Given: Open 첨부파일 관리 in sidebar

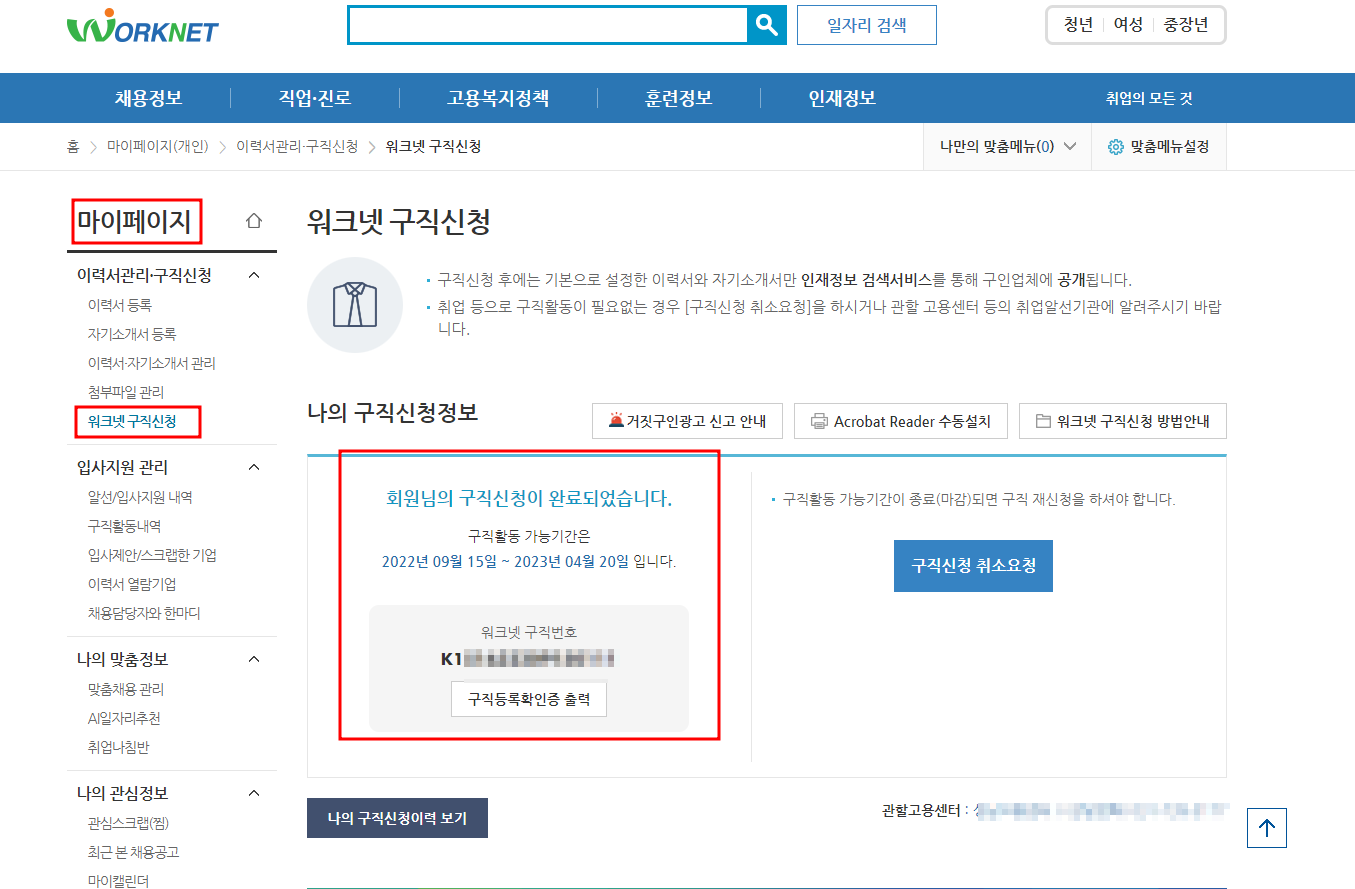Looking at the screenshot, I should (x=126, y=392).
